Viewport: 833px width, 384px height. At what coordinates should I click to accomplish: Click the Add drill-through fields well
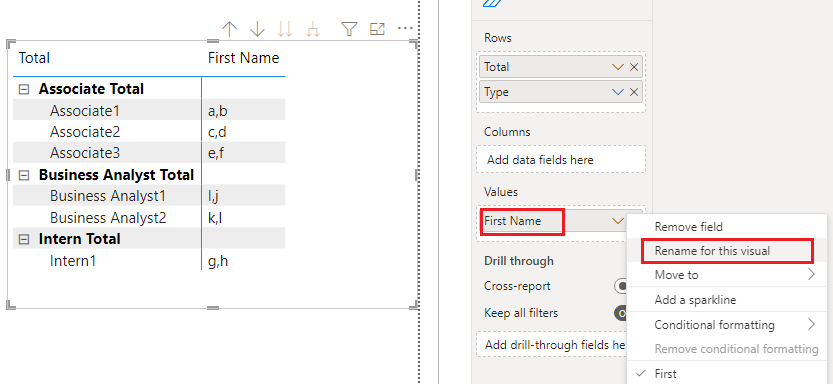coord(552,345)
